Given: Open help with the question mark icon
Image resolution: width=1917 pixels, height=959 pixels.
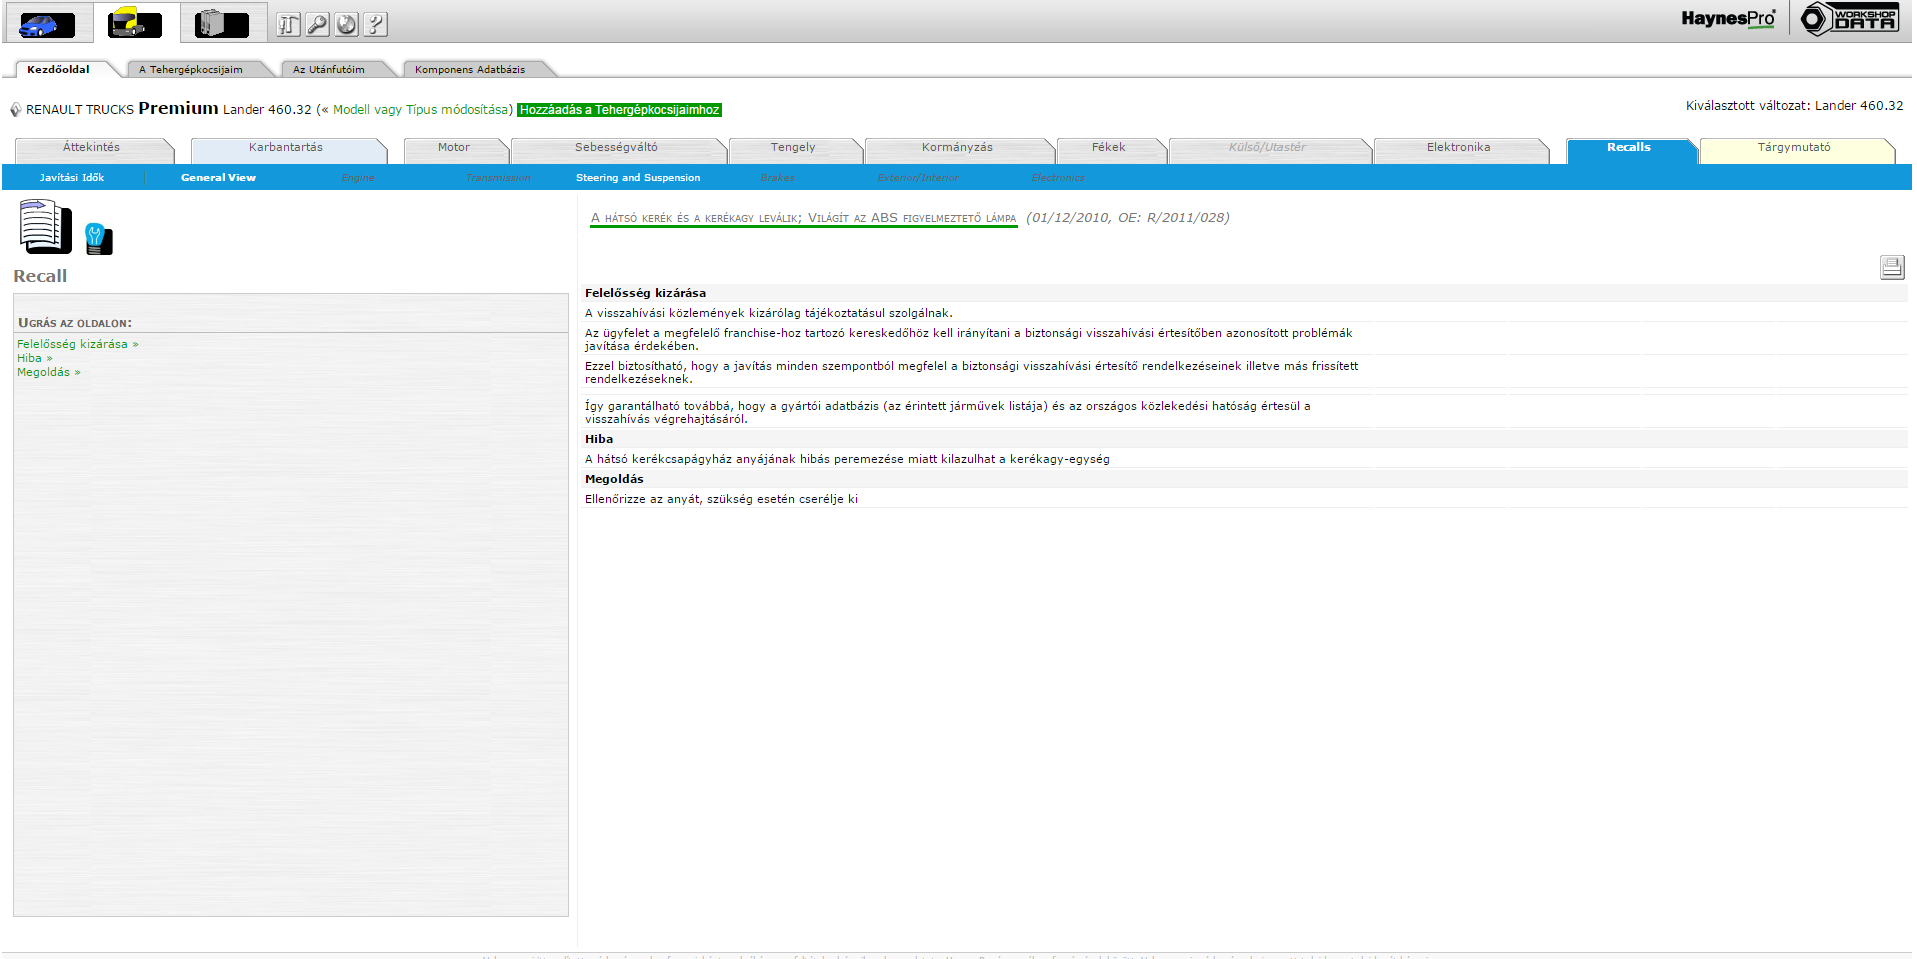Looking at the screenshot, I should point(375,25).
